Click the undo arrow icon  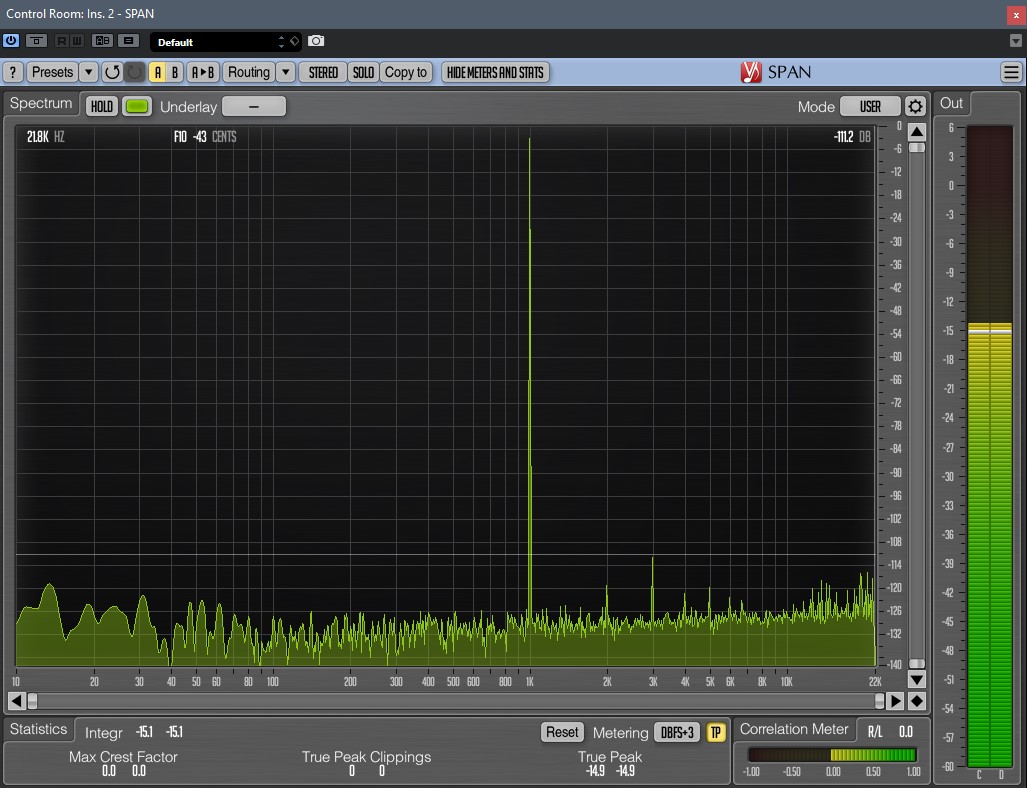pyautogui.click(x=112, y=72)
